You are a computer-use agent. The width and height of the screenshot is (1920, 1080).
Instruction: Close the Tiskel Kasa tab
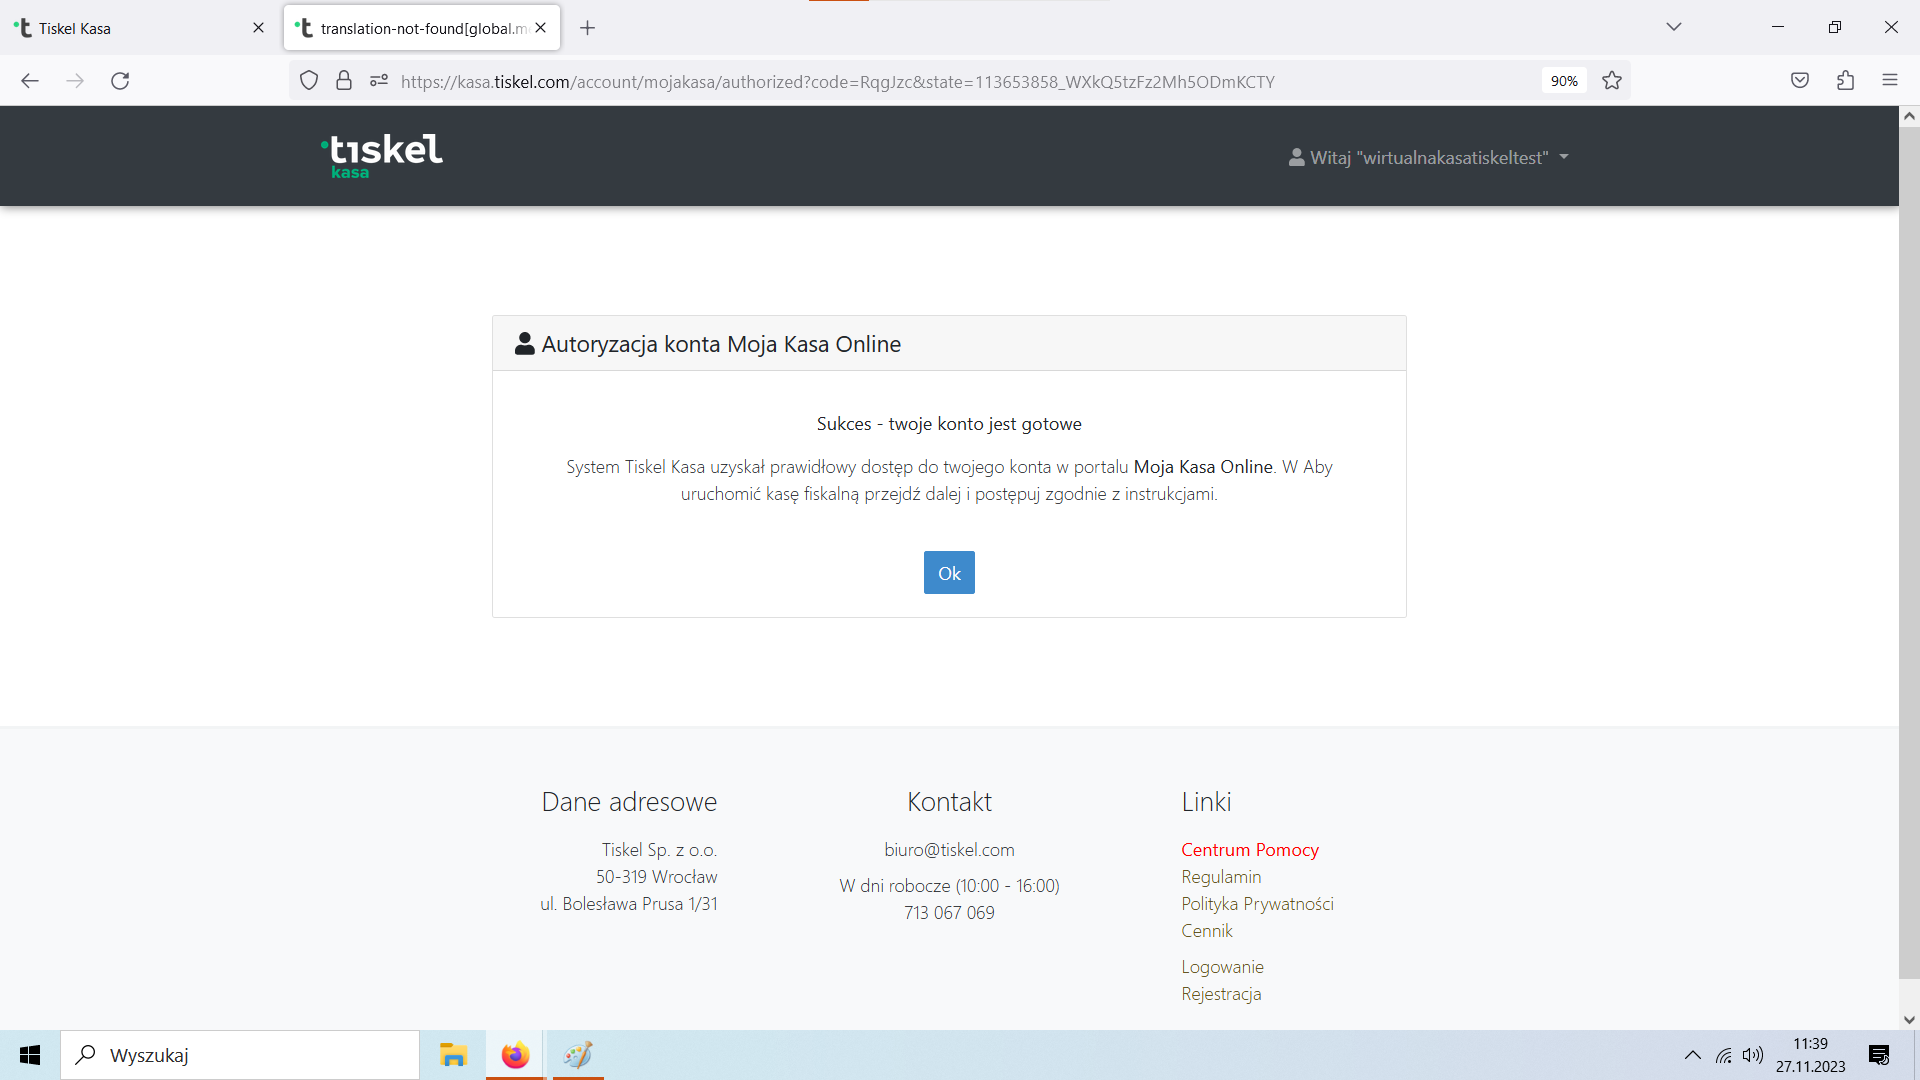pos(258,28)
